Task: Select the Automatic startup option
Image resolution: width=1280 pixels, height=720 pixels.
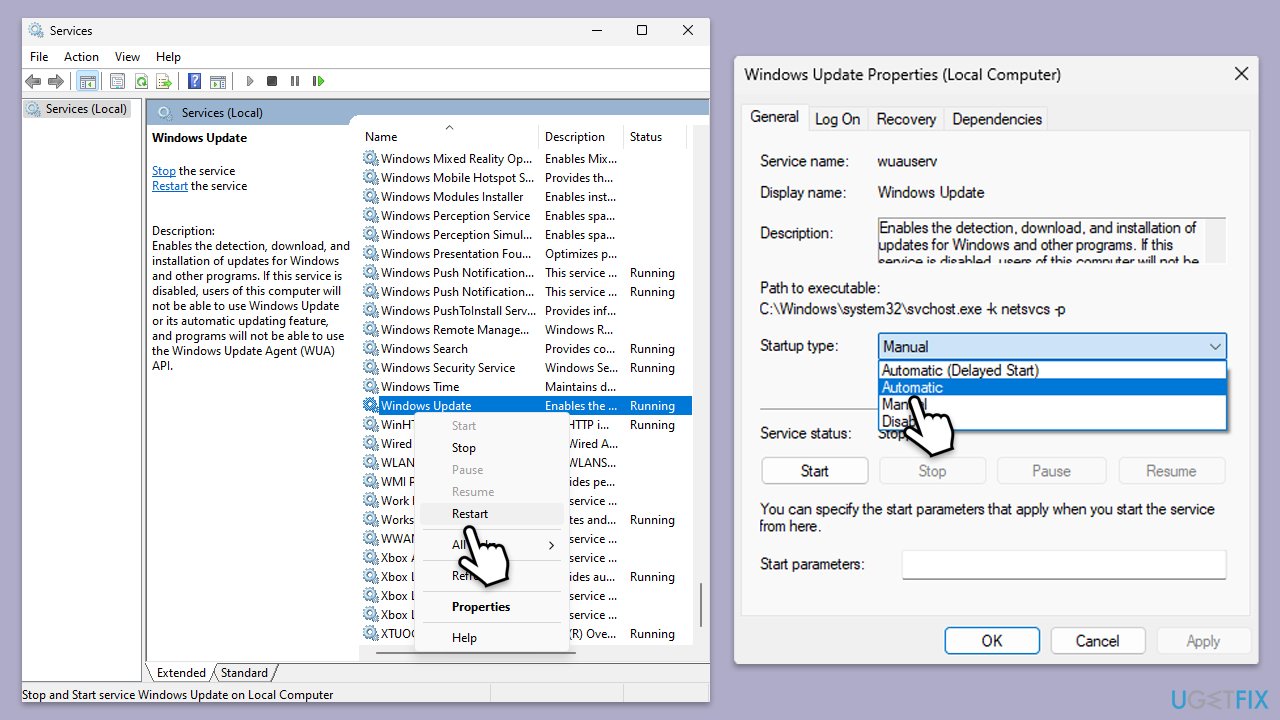Action: (x=1052, y=388)
